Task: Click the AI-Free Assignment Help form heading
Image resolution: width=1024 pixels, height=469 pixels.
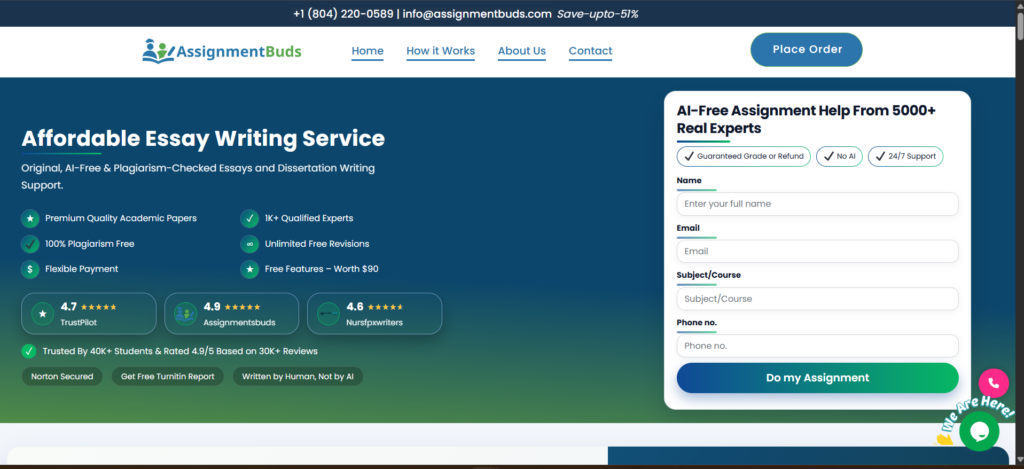Action: [806, 120]
